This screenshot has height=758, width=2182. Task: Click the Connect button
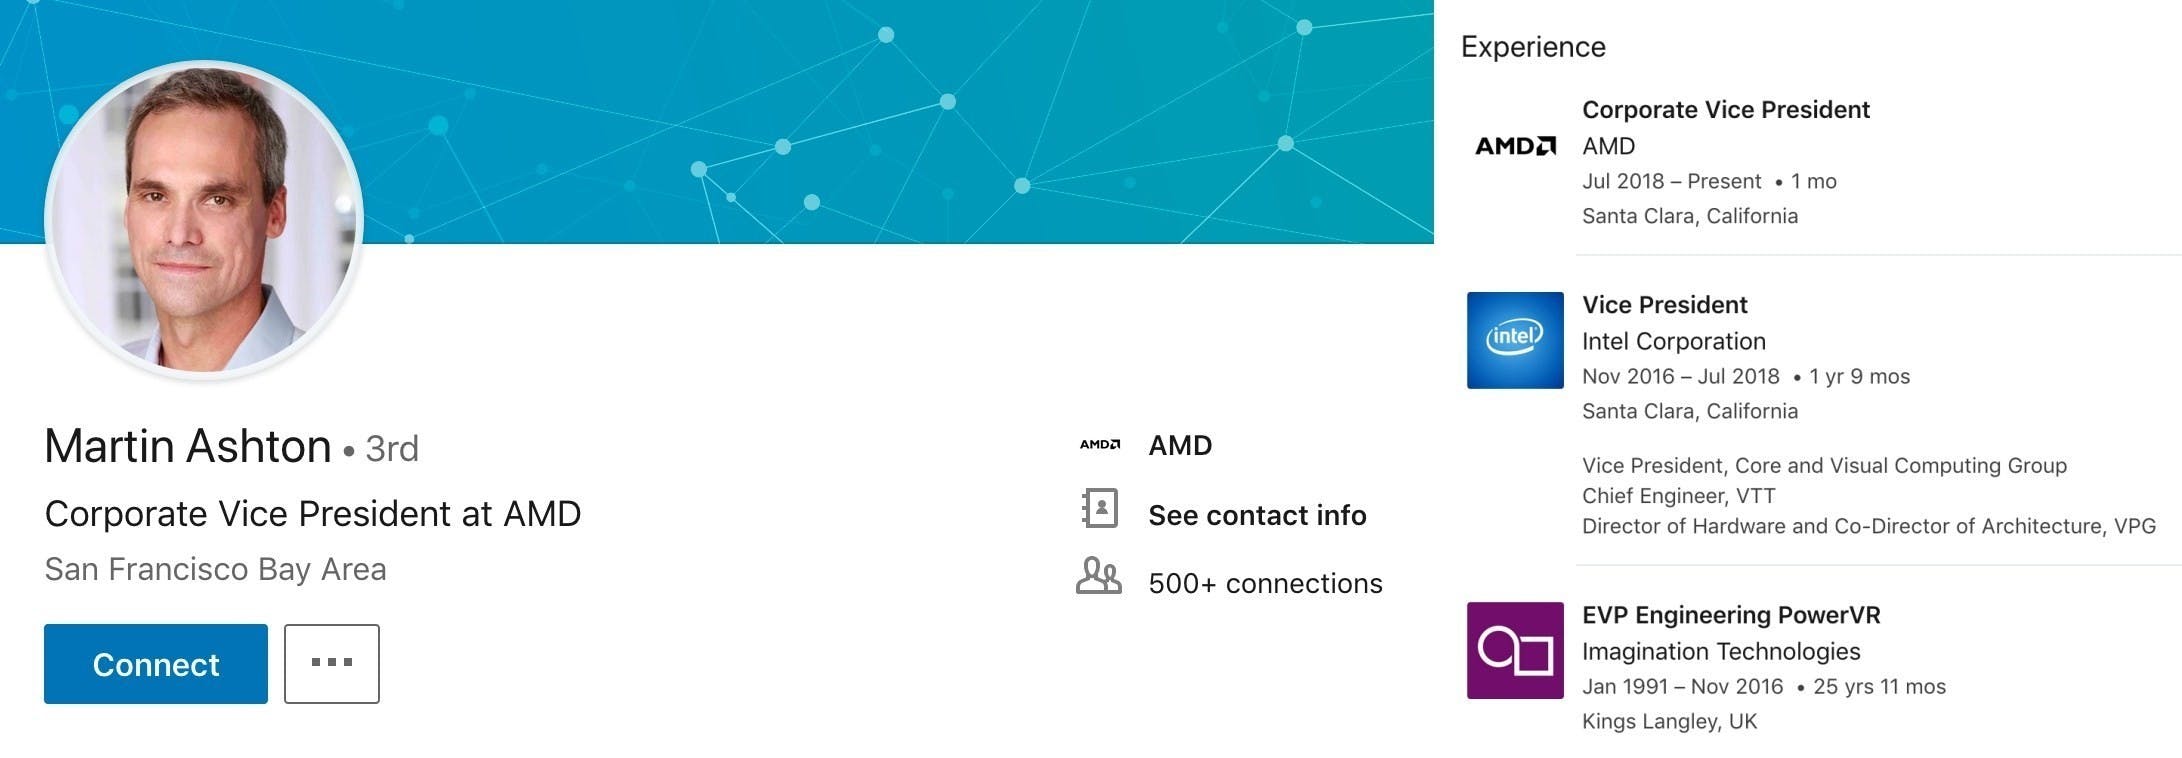(156, 664)
